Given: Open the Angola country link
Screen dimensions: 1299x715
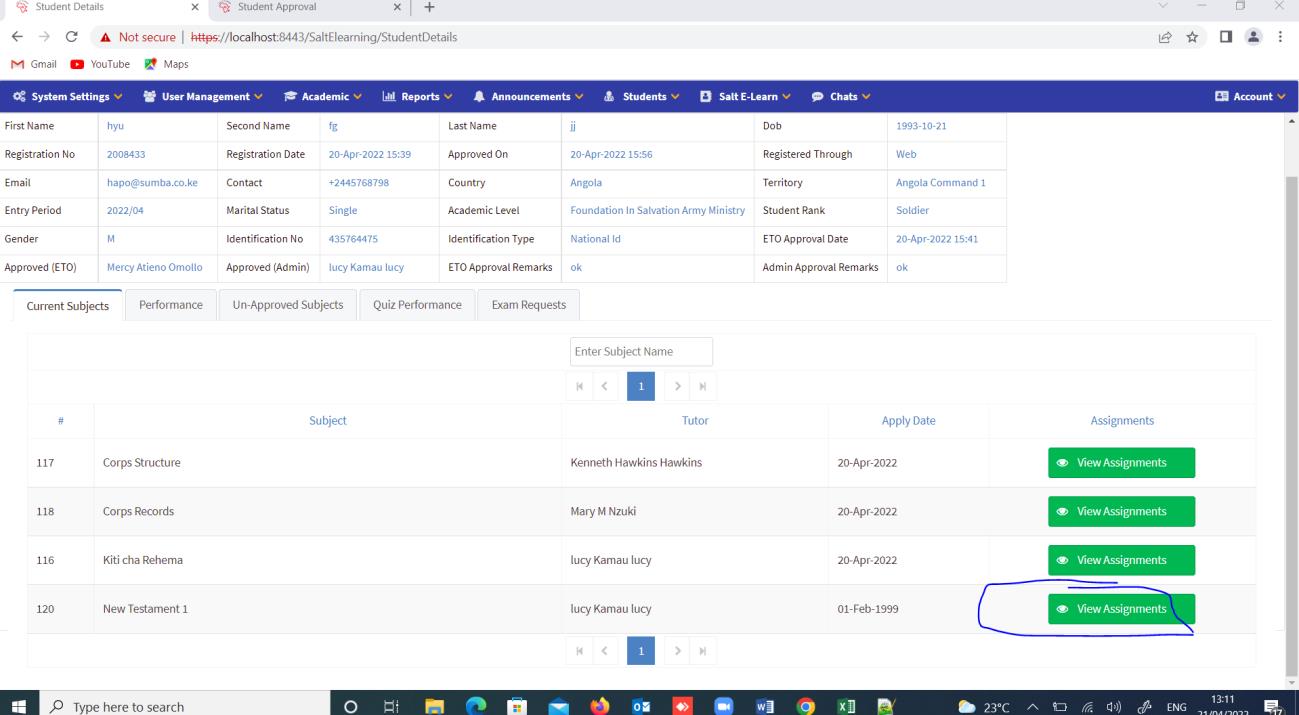Looking at the screenshot, I should click(585, 182).
